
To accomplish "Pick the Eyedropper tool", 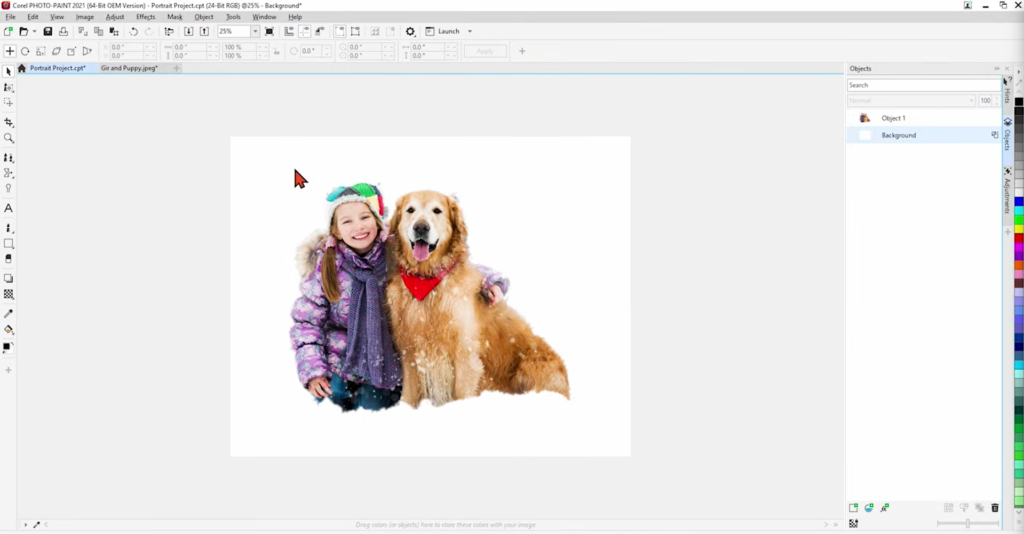I will (8, 314).
